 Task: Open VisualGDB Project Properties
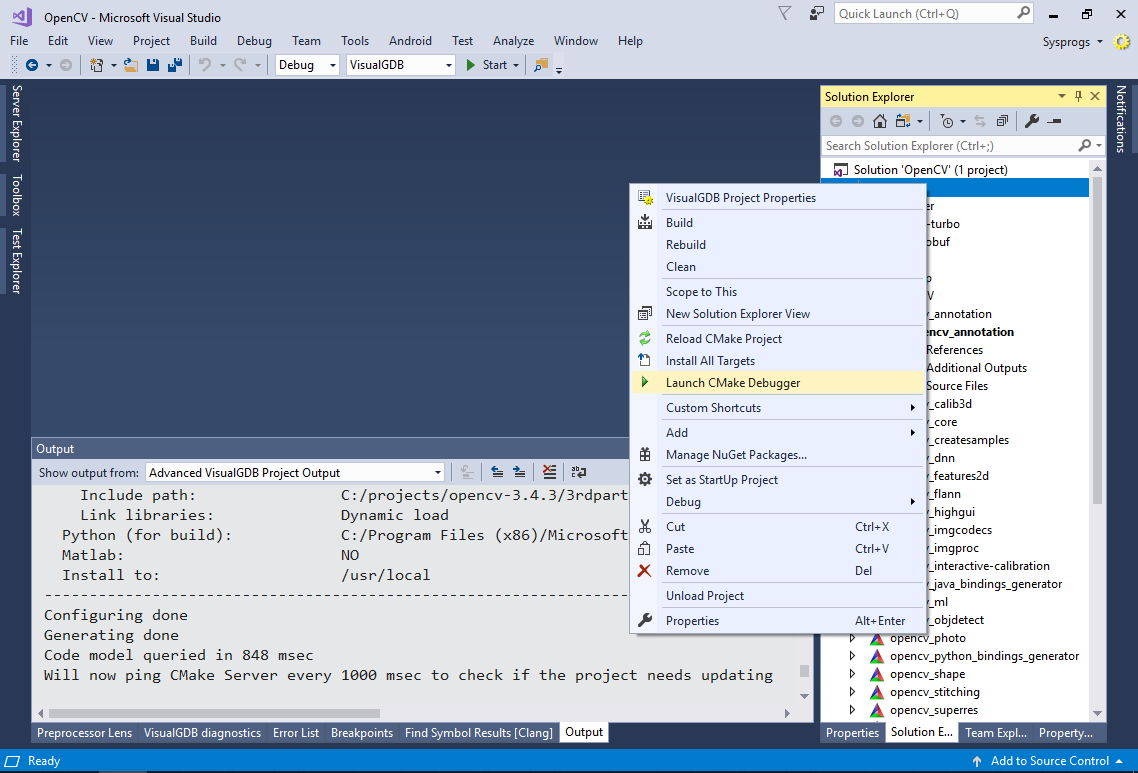777,198
